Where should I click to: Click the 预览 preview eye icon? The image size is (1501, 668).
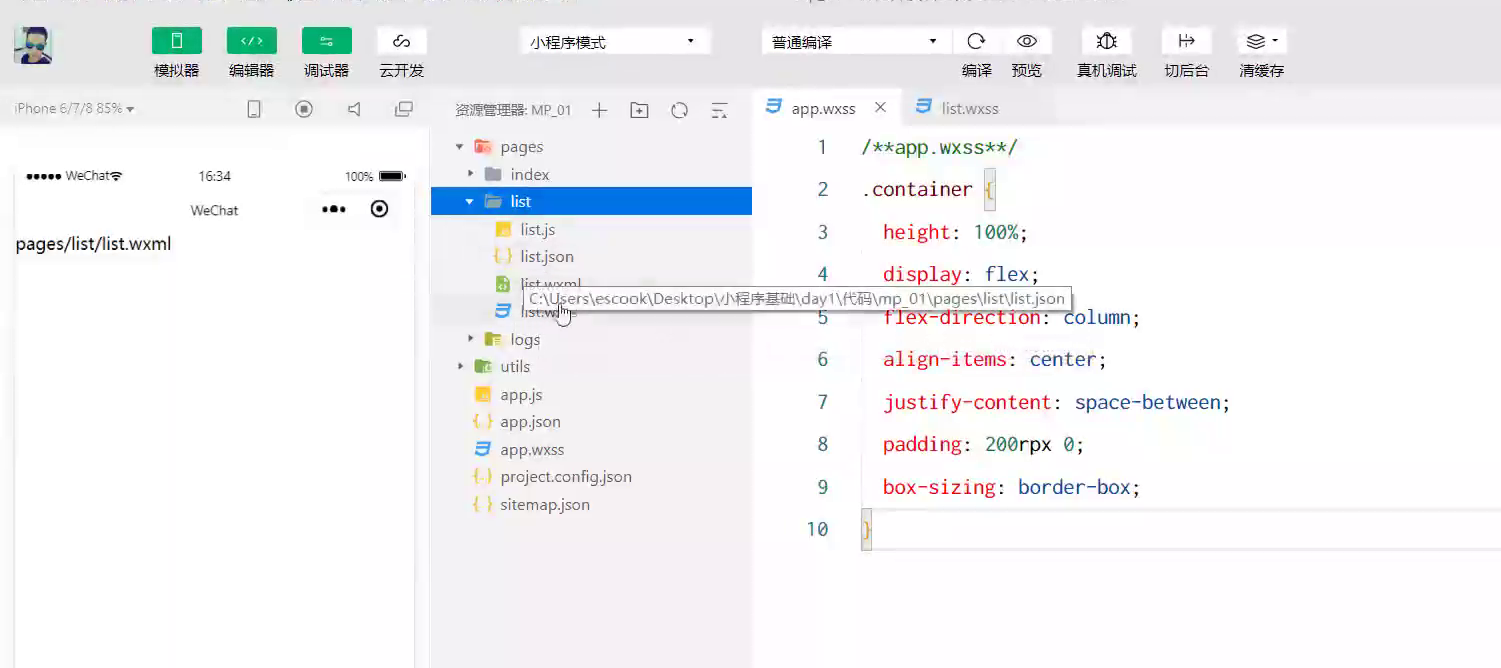click(1026, 41)
